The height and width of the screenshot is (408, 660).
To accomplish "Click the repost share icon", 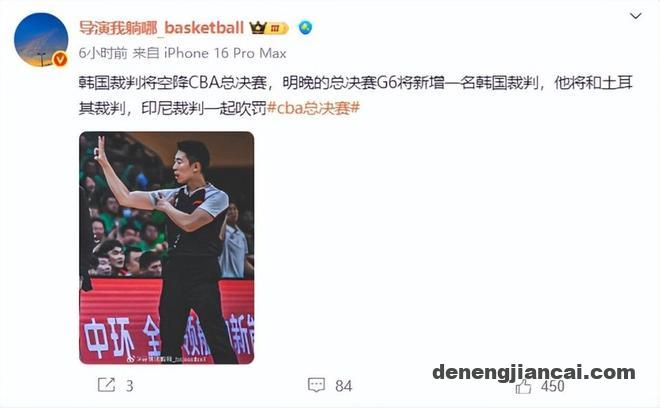I will point(106,385).
